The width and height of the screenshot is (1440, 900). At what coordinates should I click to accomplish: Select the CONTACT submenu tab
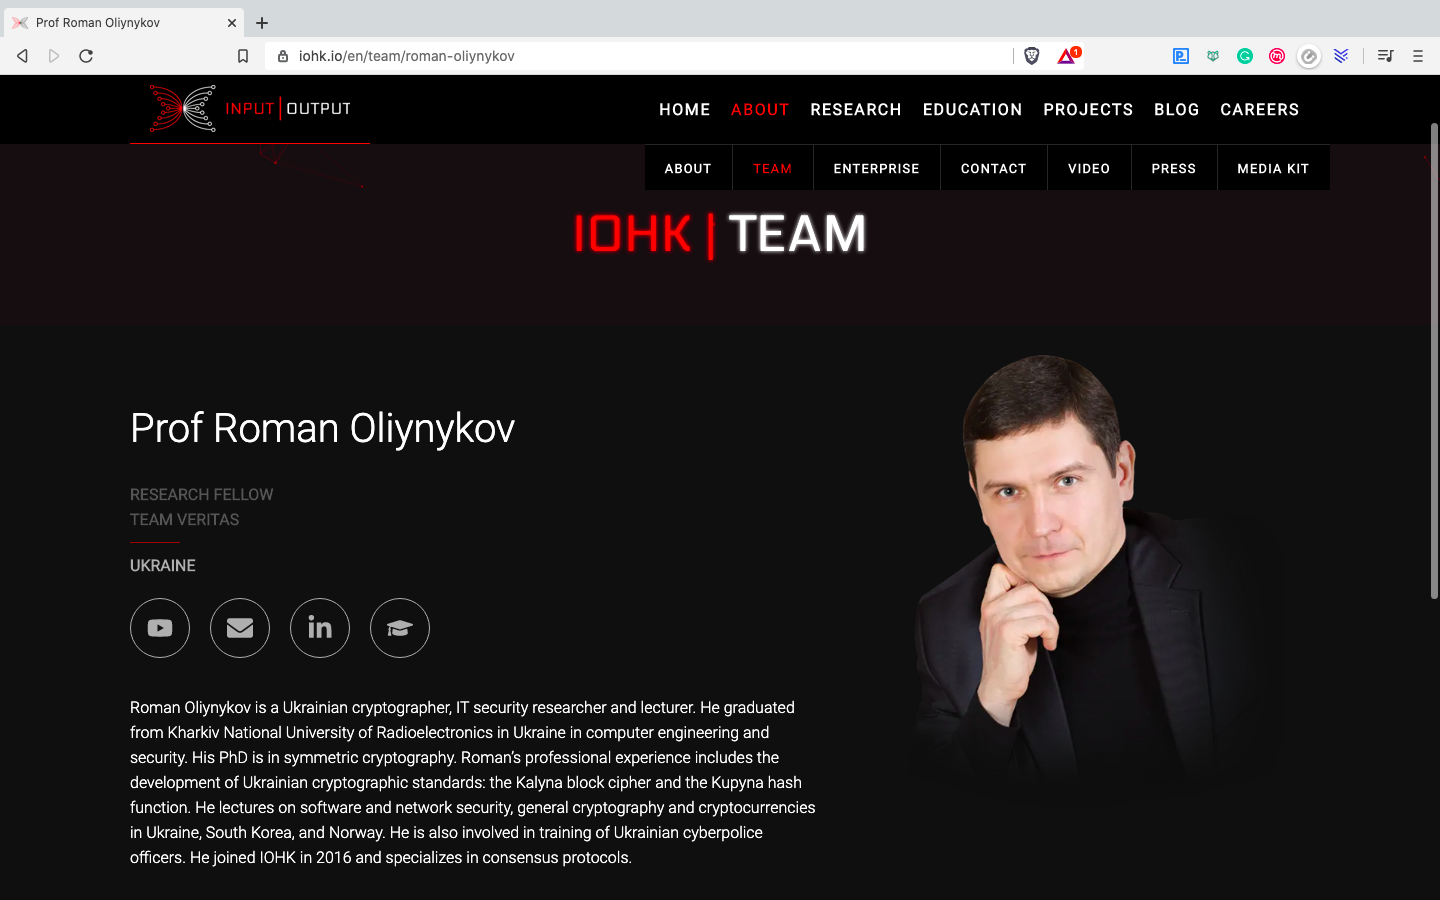[994, 168]
